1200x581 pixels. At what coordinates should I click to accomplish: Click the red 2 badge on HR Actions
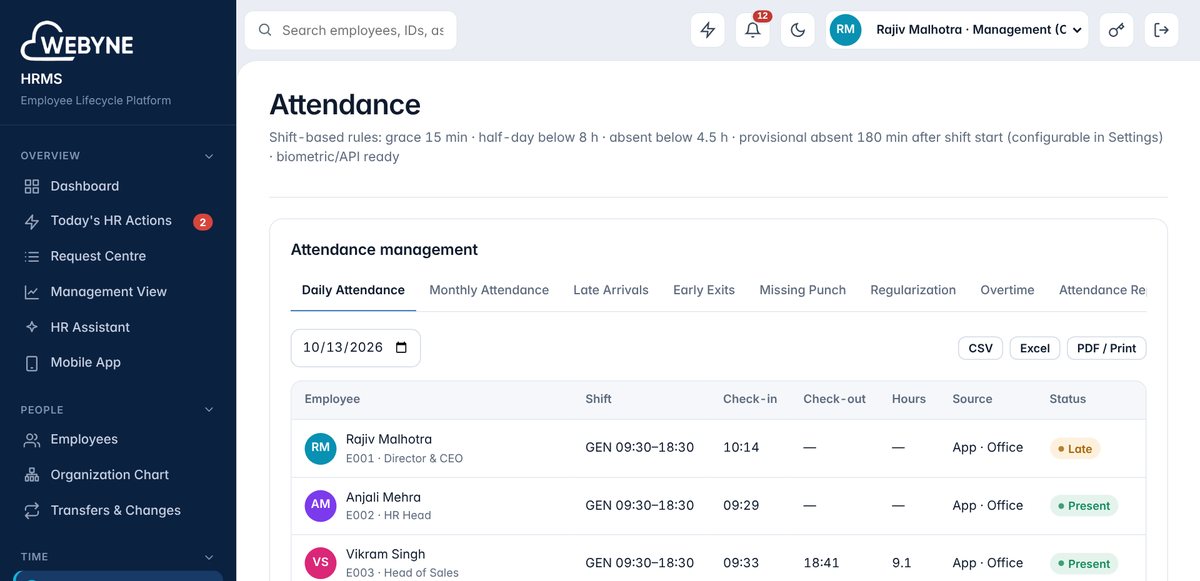(x=202, y=222)
